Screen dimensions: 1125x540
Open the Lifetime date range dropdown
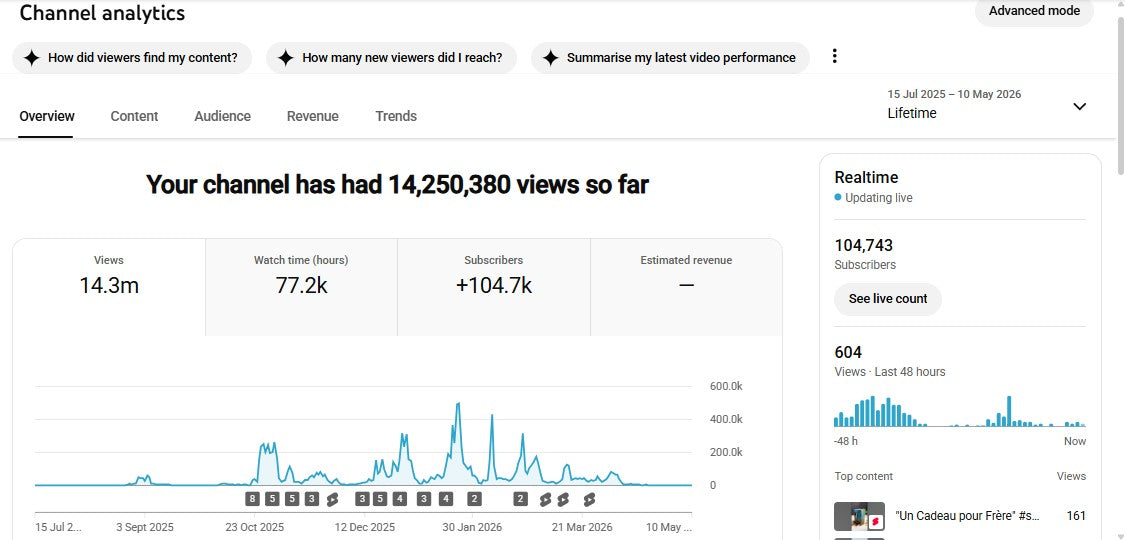[988, 105]
